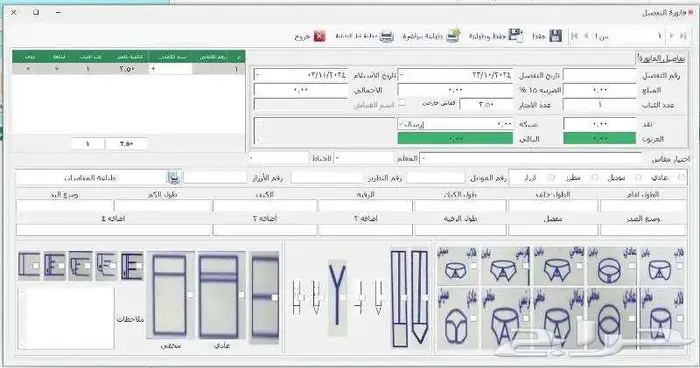Open print preview (معاينة قبل الطباعة)

pos(387,36)
